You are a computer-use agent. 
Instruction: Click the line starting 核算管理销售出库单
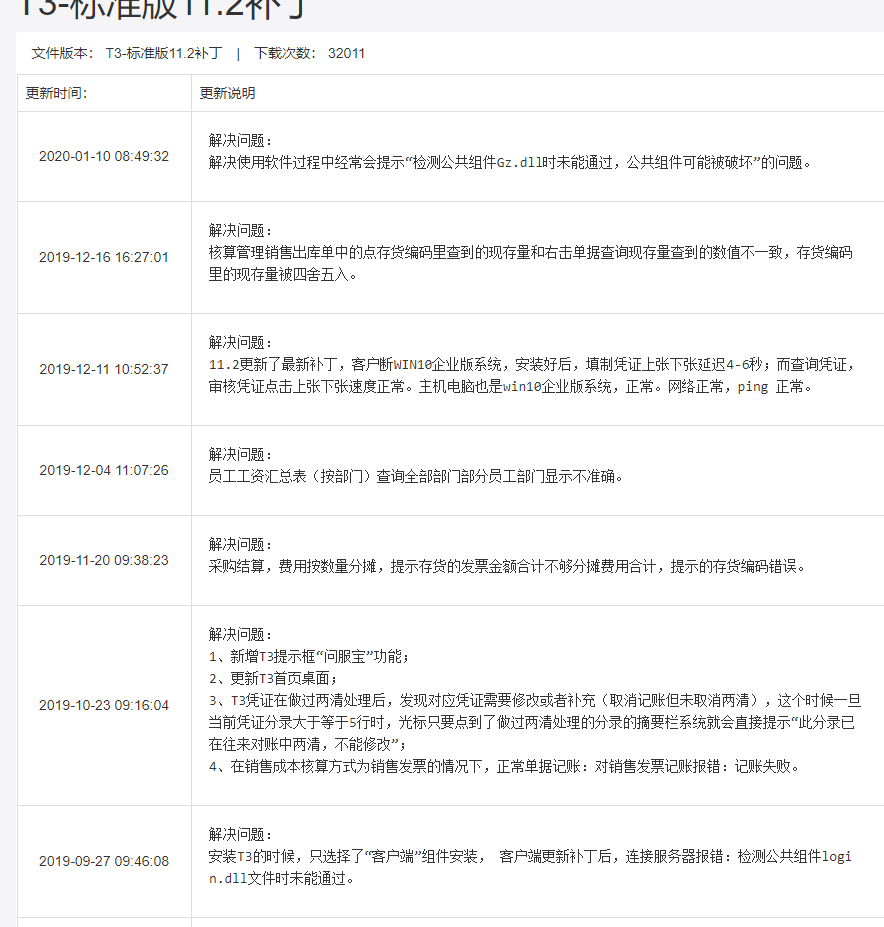pos(530,252)
